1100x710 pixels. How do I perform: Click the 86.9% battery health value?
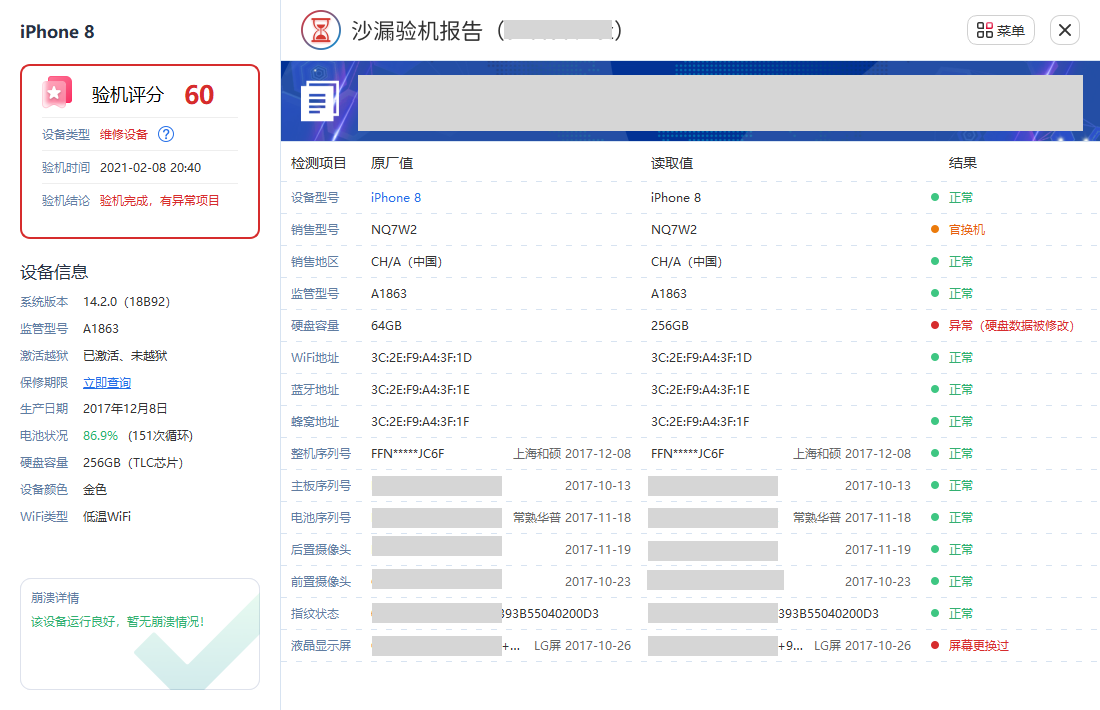coord(100,436)
